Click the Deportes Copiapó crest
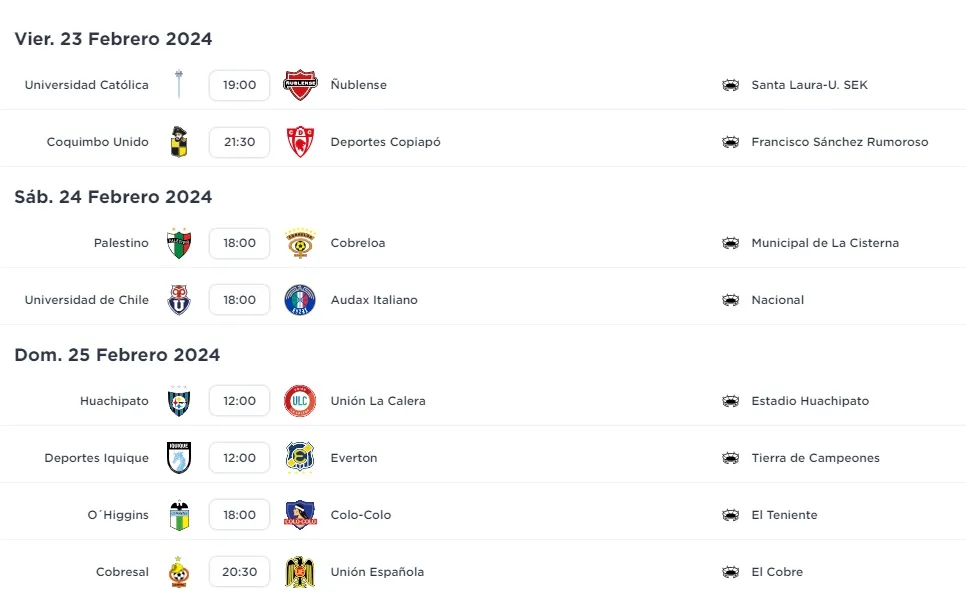 click(300, 142)
